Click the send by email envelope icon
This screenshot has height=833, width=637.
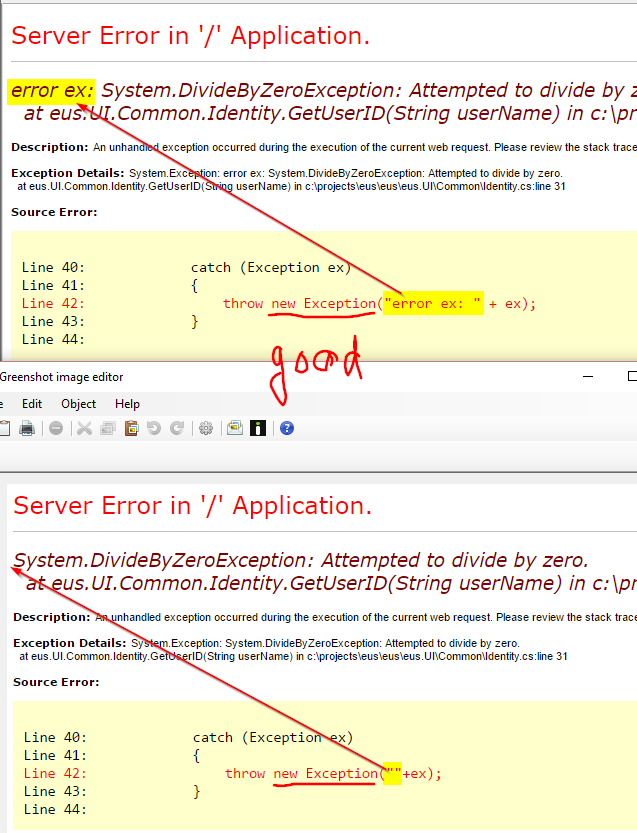tap(235, 428)
